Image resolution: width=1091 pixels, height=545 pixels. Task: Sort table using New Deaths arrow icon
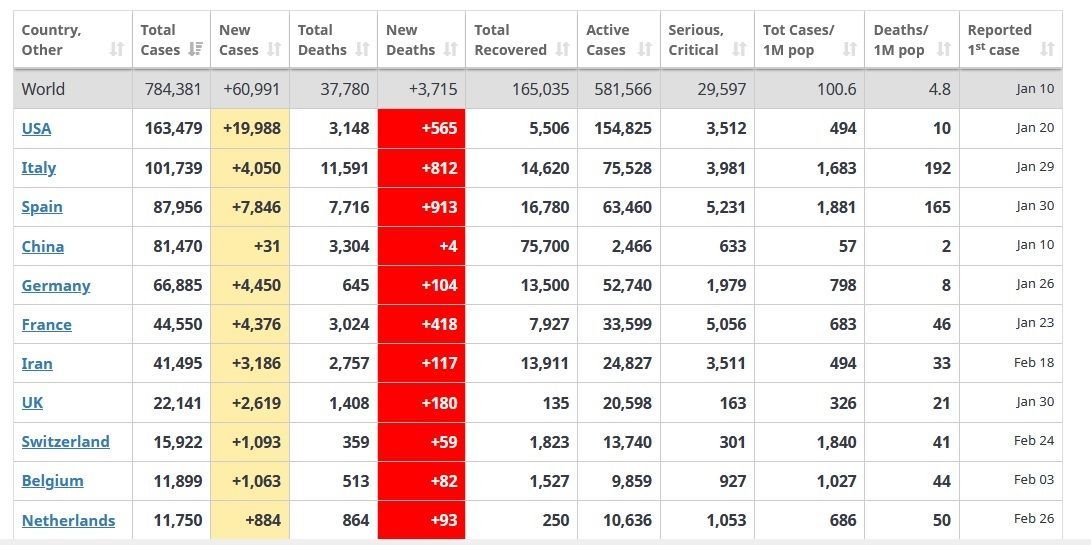(450, 49)
